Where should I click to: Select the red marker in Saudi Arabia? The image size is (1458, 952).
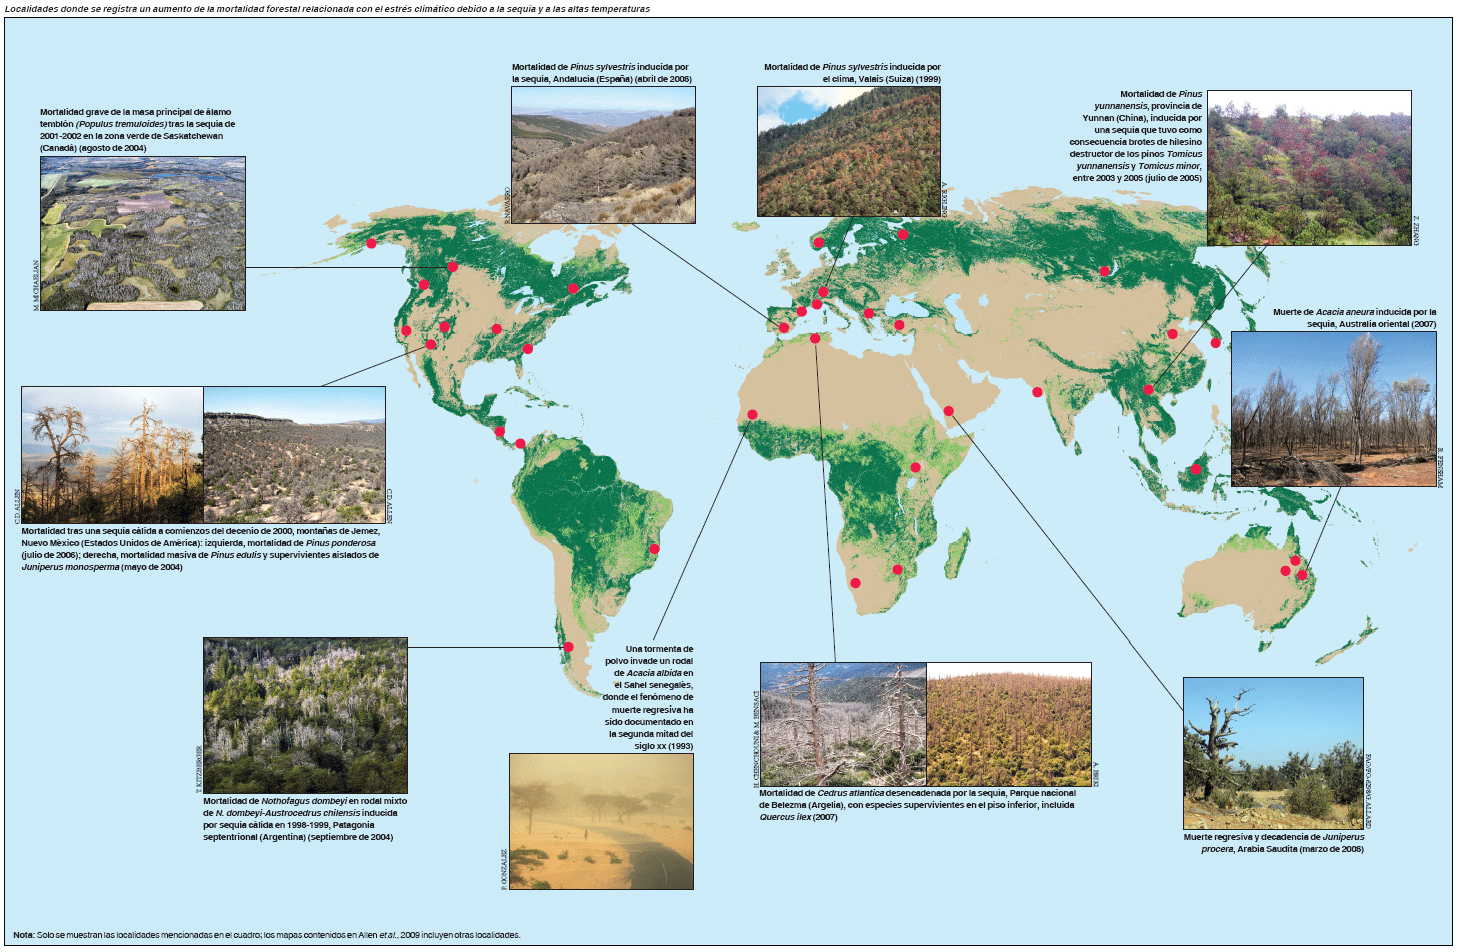(948, 411)
